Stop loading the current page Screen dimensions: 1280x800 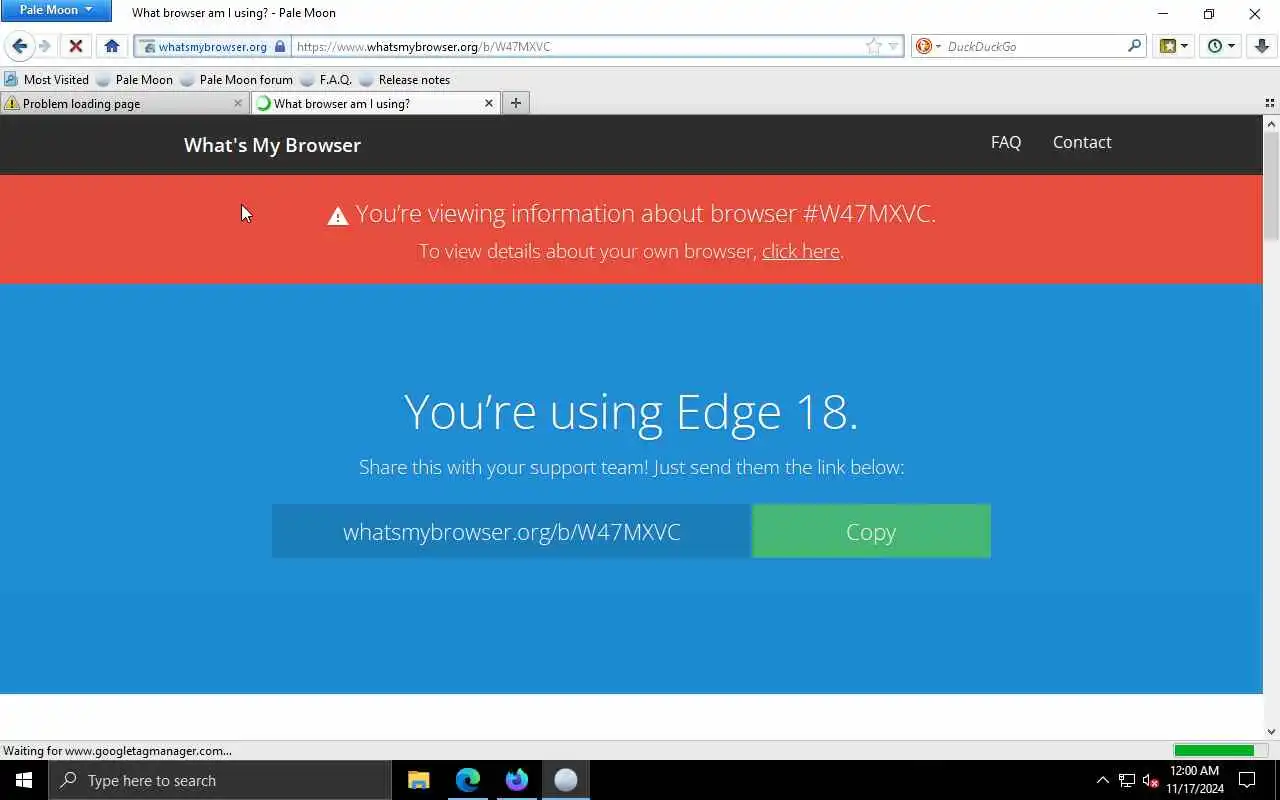[75, 46]
